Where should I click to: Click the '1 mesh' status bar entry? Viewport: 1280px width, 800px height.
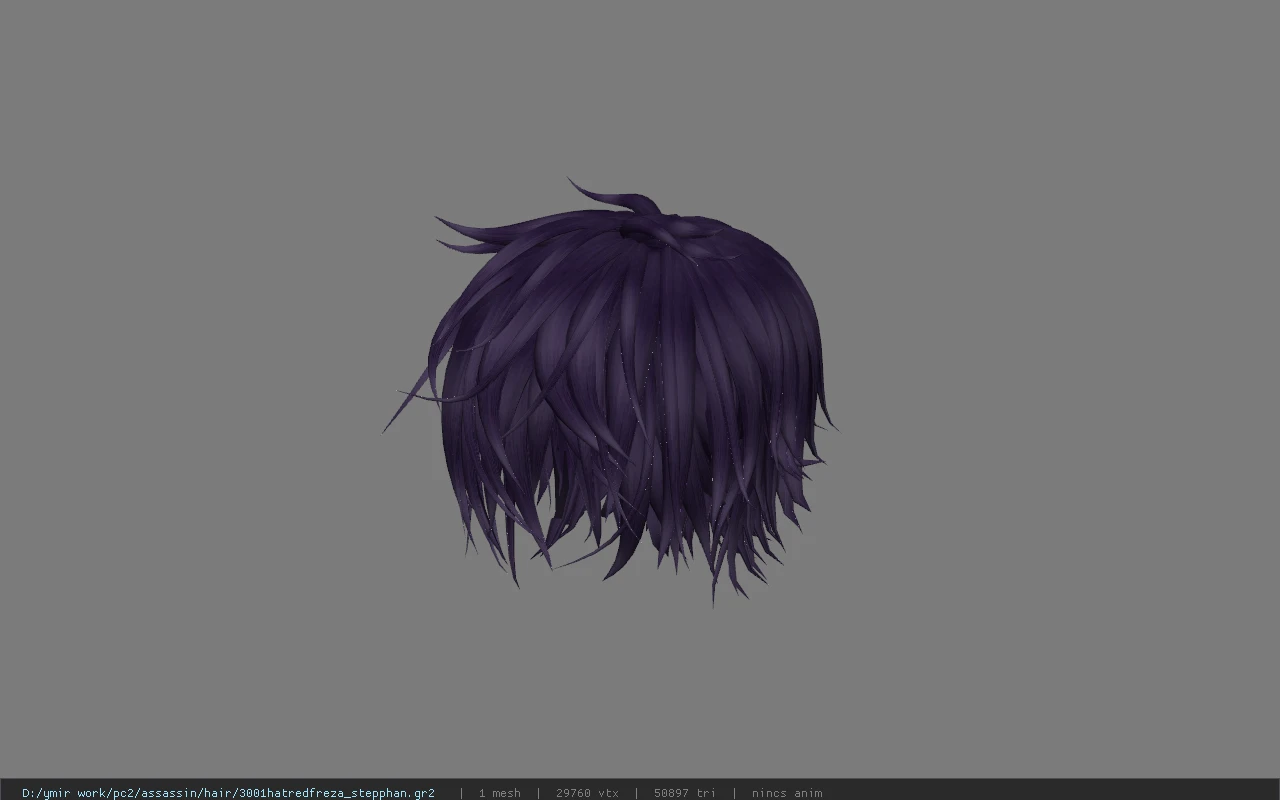(499, 793)
